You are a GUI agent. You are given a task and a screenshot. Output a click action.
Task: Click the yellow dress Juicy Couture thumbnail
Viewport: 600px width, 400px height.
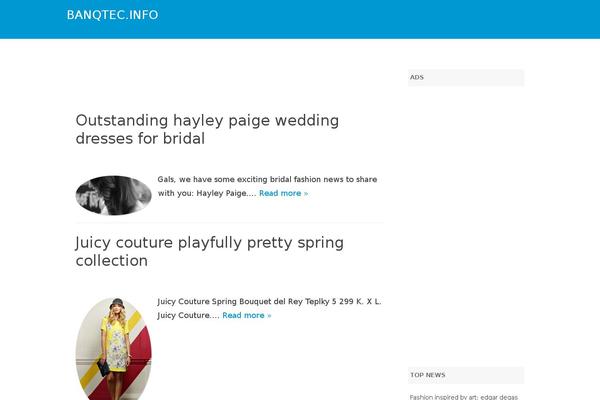pos(114,349)
